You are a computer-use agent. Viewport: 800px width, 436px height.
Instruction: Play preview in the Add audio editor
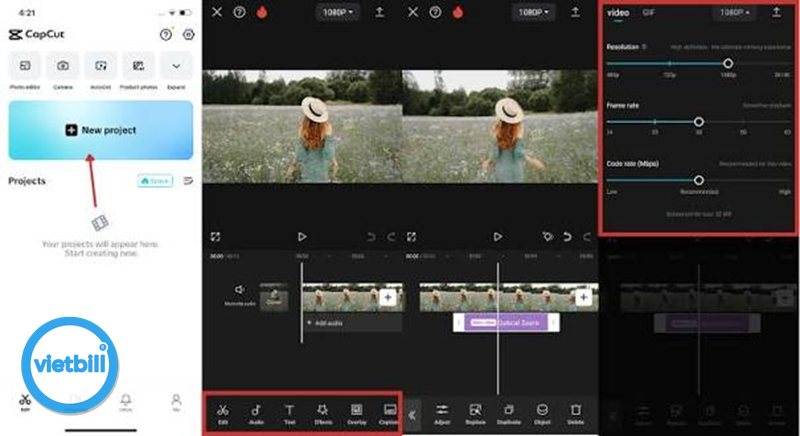click(x=302, y=237)
